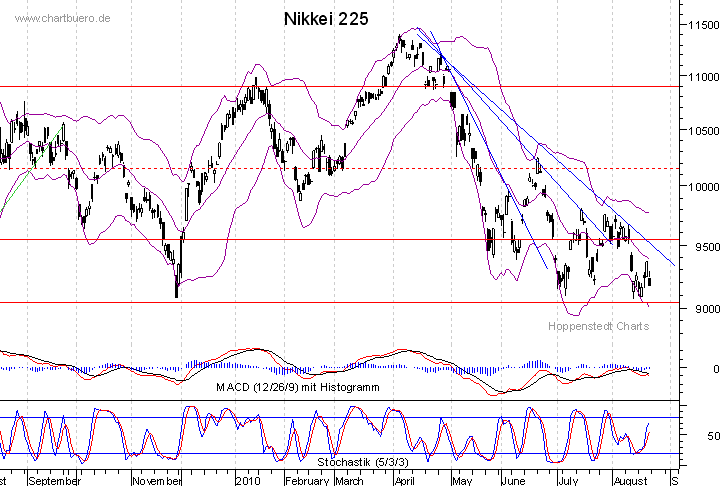Click the 2010 year label
Viewport: 723px width, 486px height.
pos(248,481)
